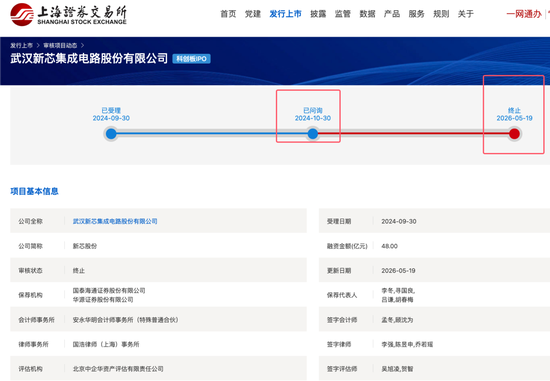Click the 一网通办 link
This screenshot has width=550, height=381.
coord(524,14)
